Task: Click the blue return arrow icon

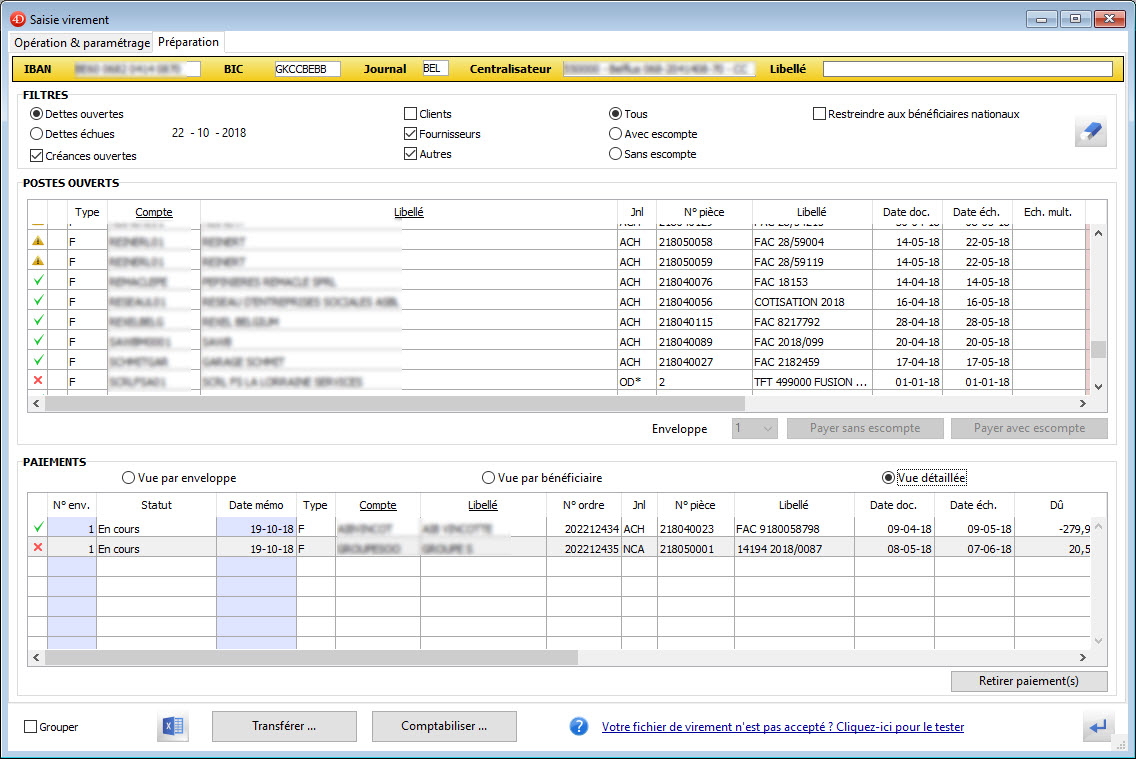Action: point(1098,727)
